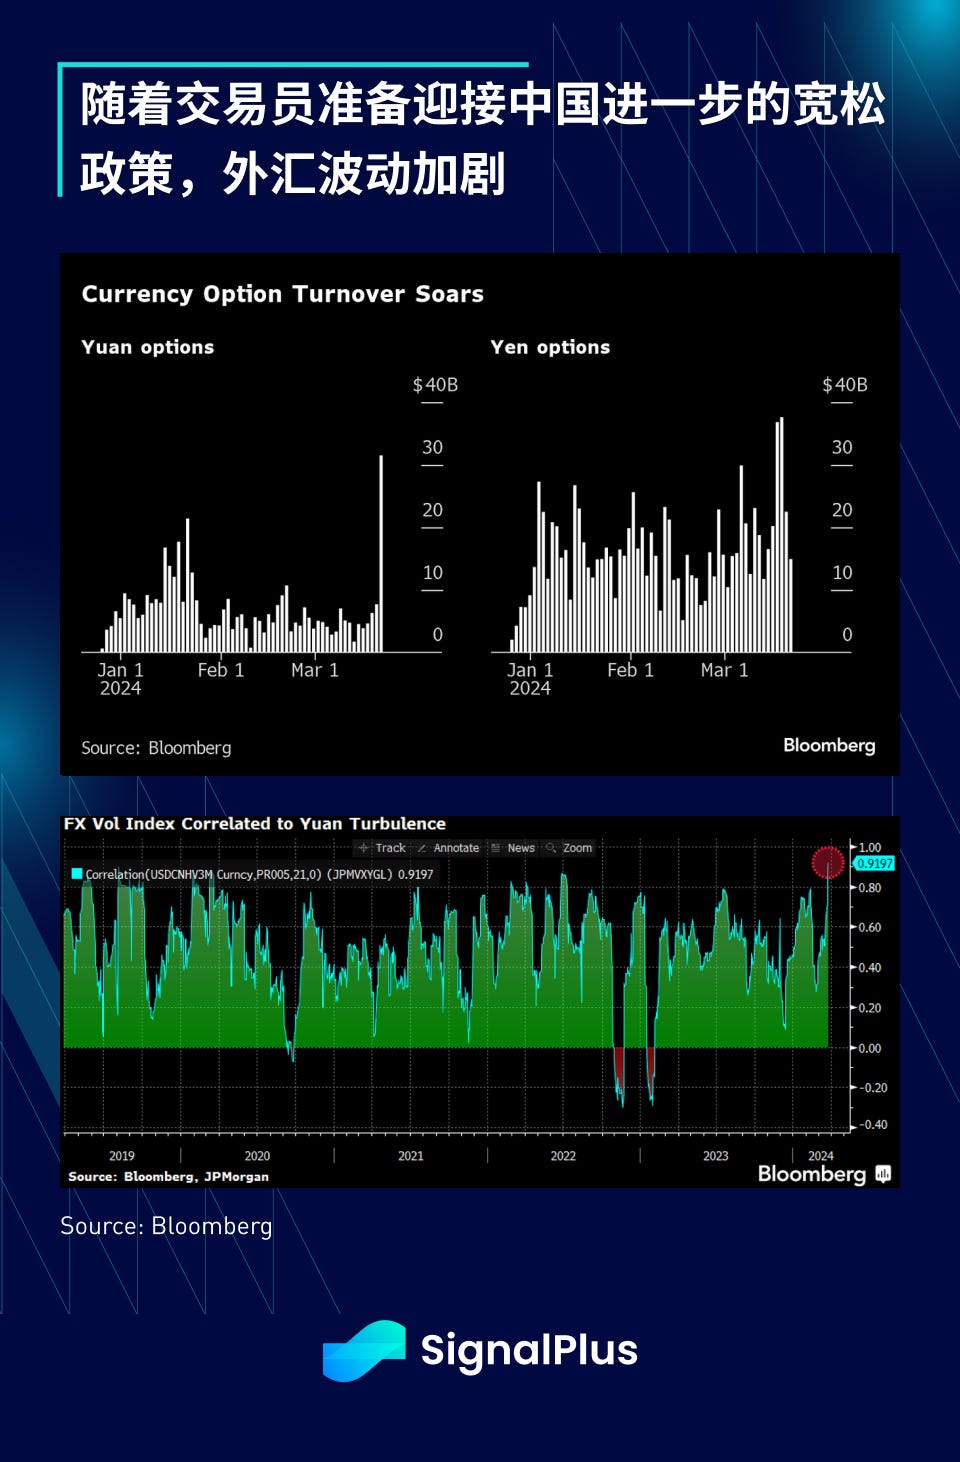Viewport: 960px width, 1462px height.
Task: Click the SignalPlus logo icon
Action: 364,1350
